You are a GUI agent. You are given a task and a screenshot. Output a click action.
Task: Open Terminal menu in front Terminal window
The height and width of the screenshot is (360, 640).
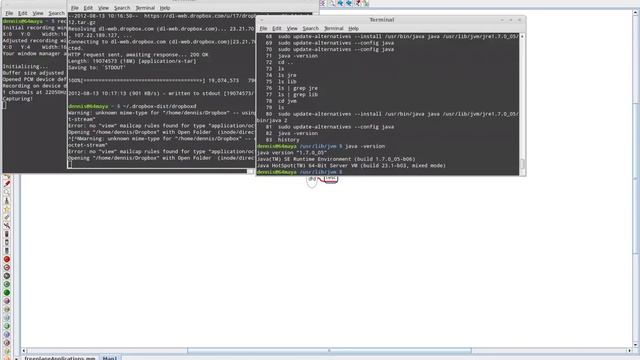pos(333,29)
